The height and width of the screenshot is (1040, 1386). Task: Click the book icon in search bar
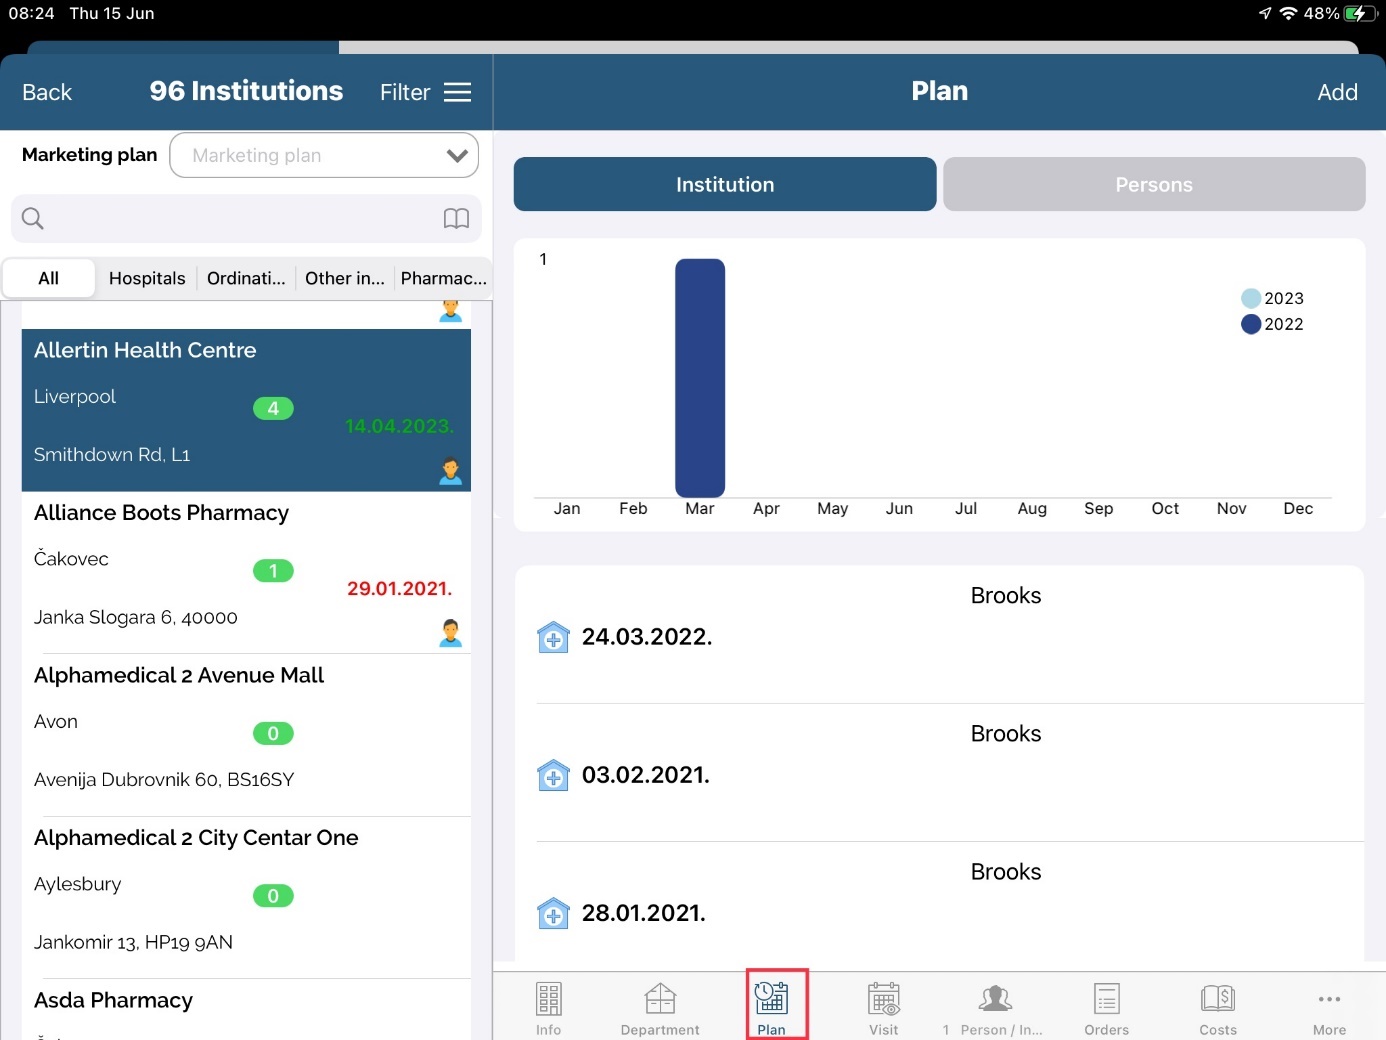[x=456, y=219]
